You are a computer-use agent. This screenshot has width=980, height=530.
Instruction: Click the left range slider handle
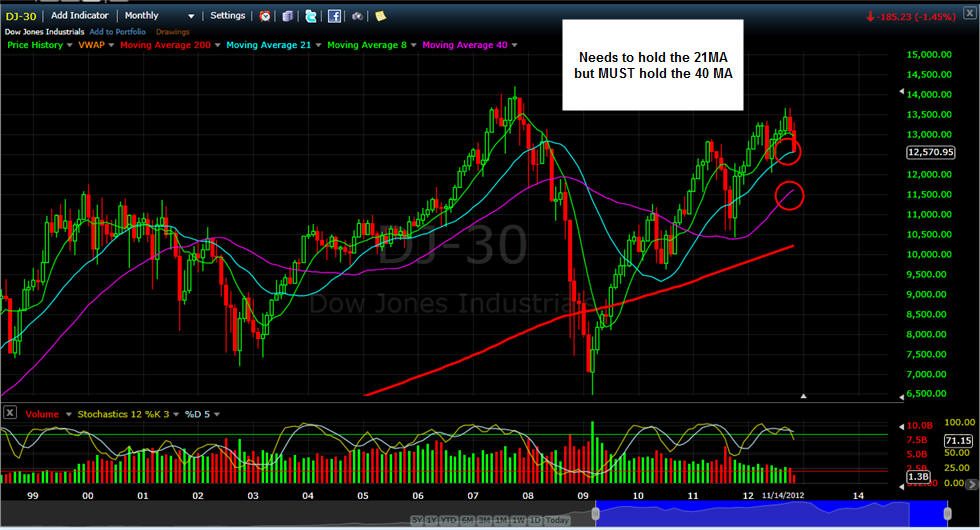[x=596, y=514]
